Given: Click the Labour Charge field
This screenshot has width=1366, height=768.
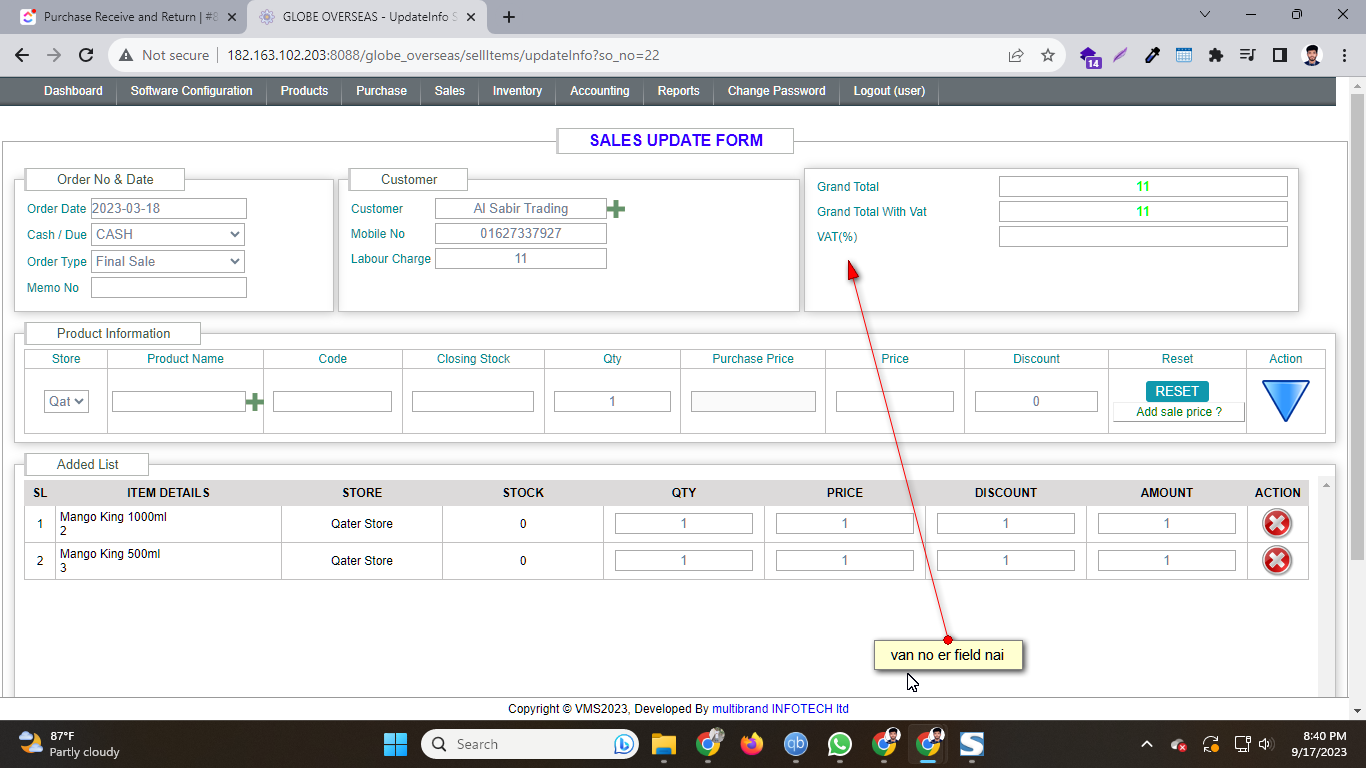Looking at the screenshot, I should [x=520, y=258].
